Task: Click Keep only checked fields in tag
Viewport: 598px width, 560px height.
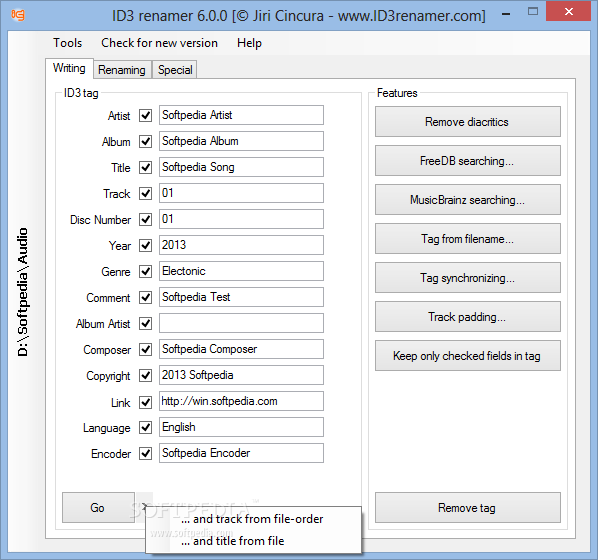Action: 468,356
